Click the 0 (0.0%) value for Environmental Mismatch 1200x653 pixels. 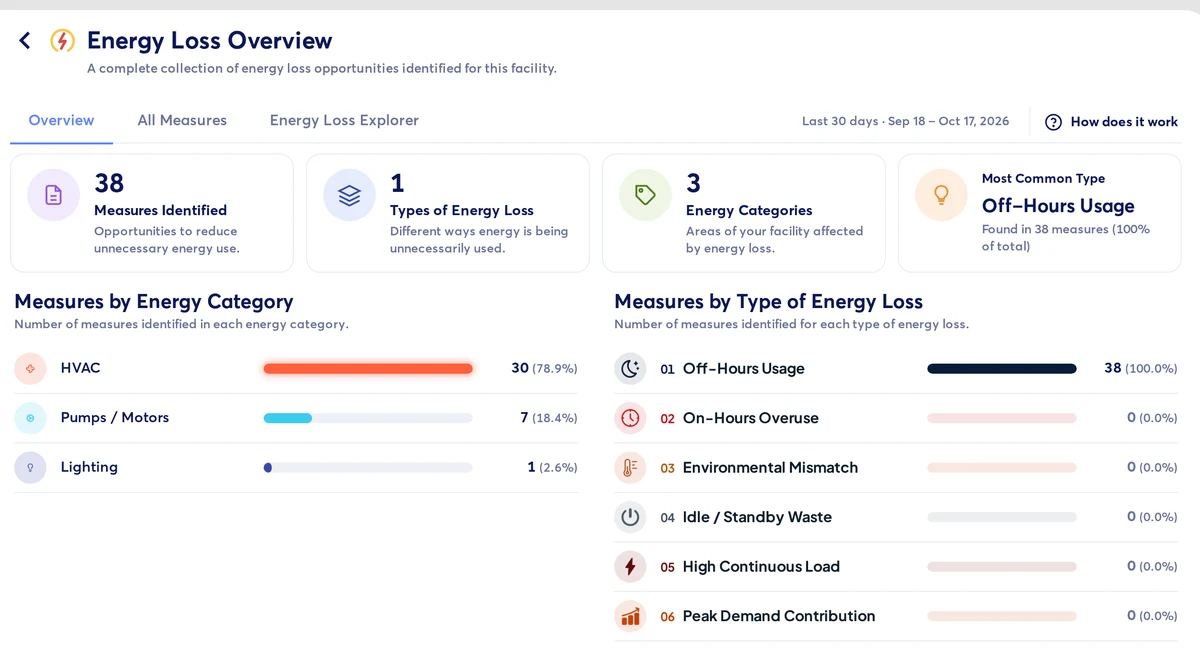click(x=1152, y=467)
